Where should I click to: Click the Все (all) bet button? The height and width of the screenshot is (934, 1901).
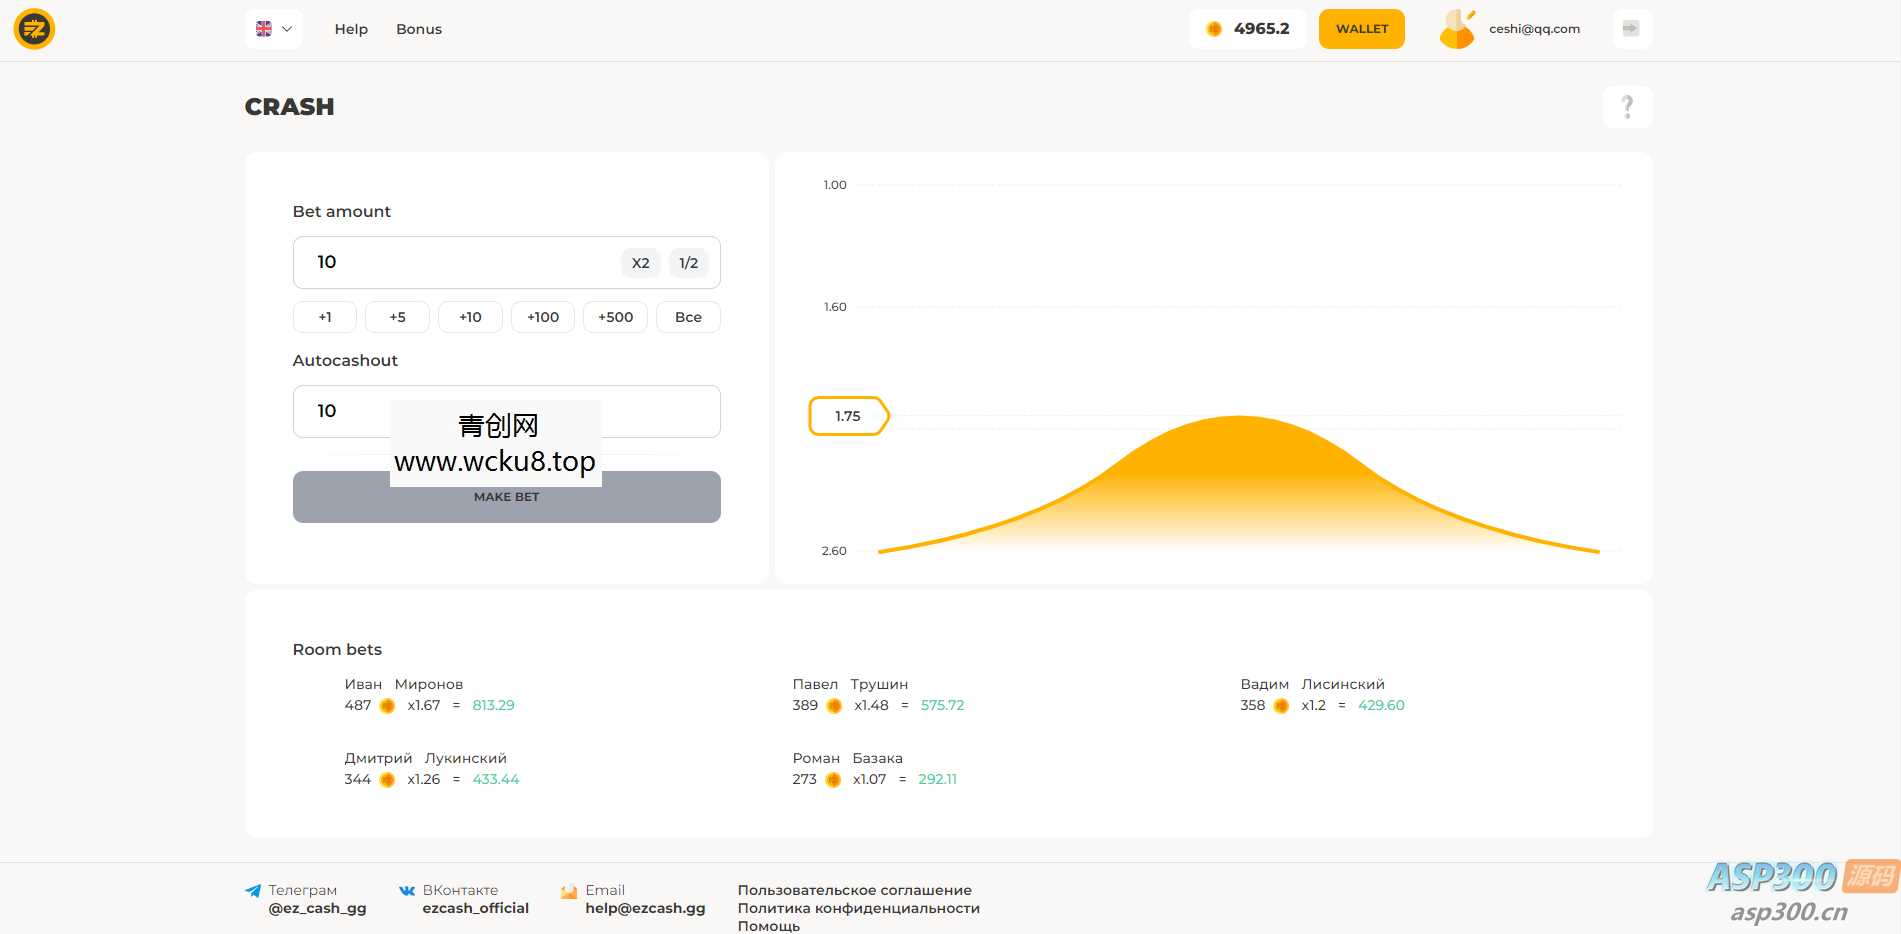pos(688,317)
